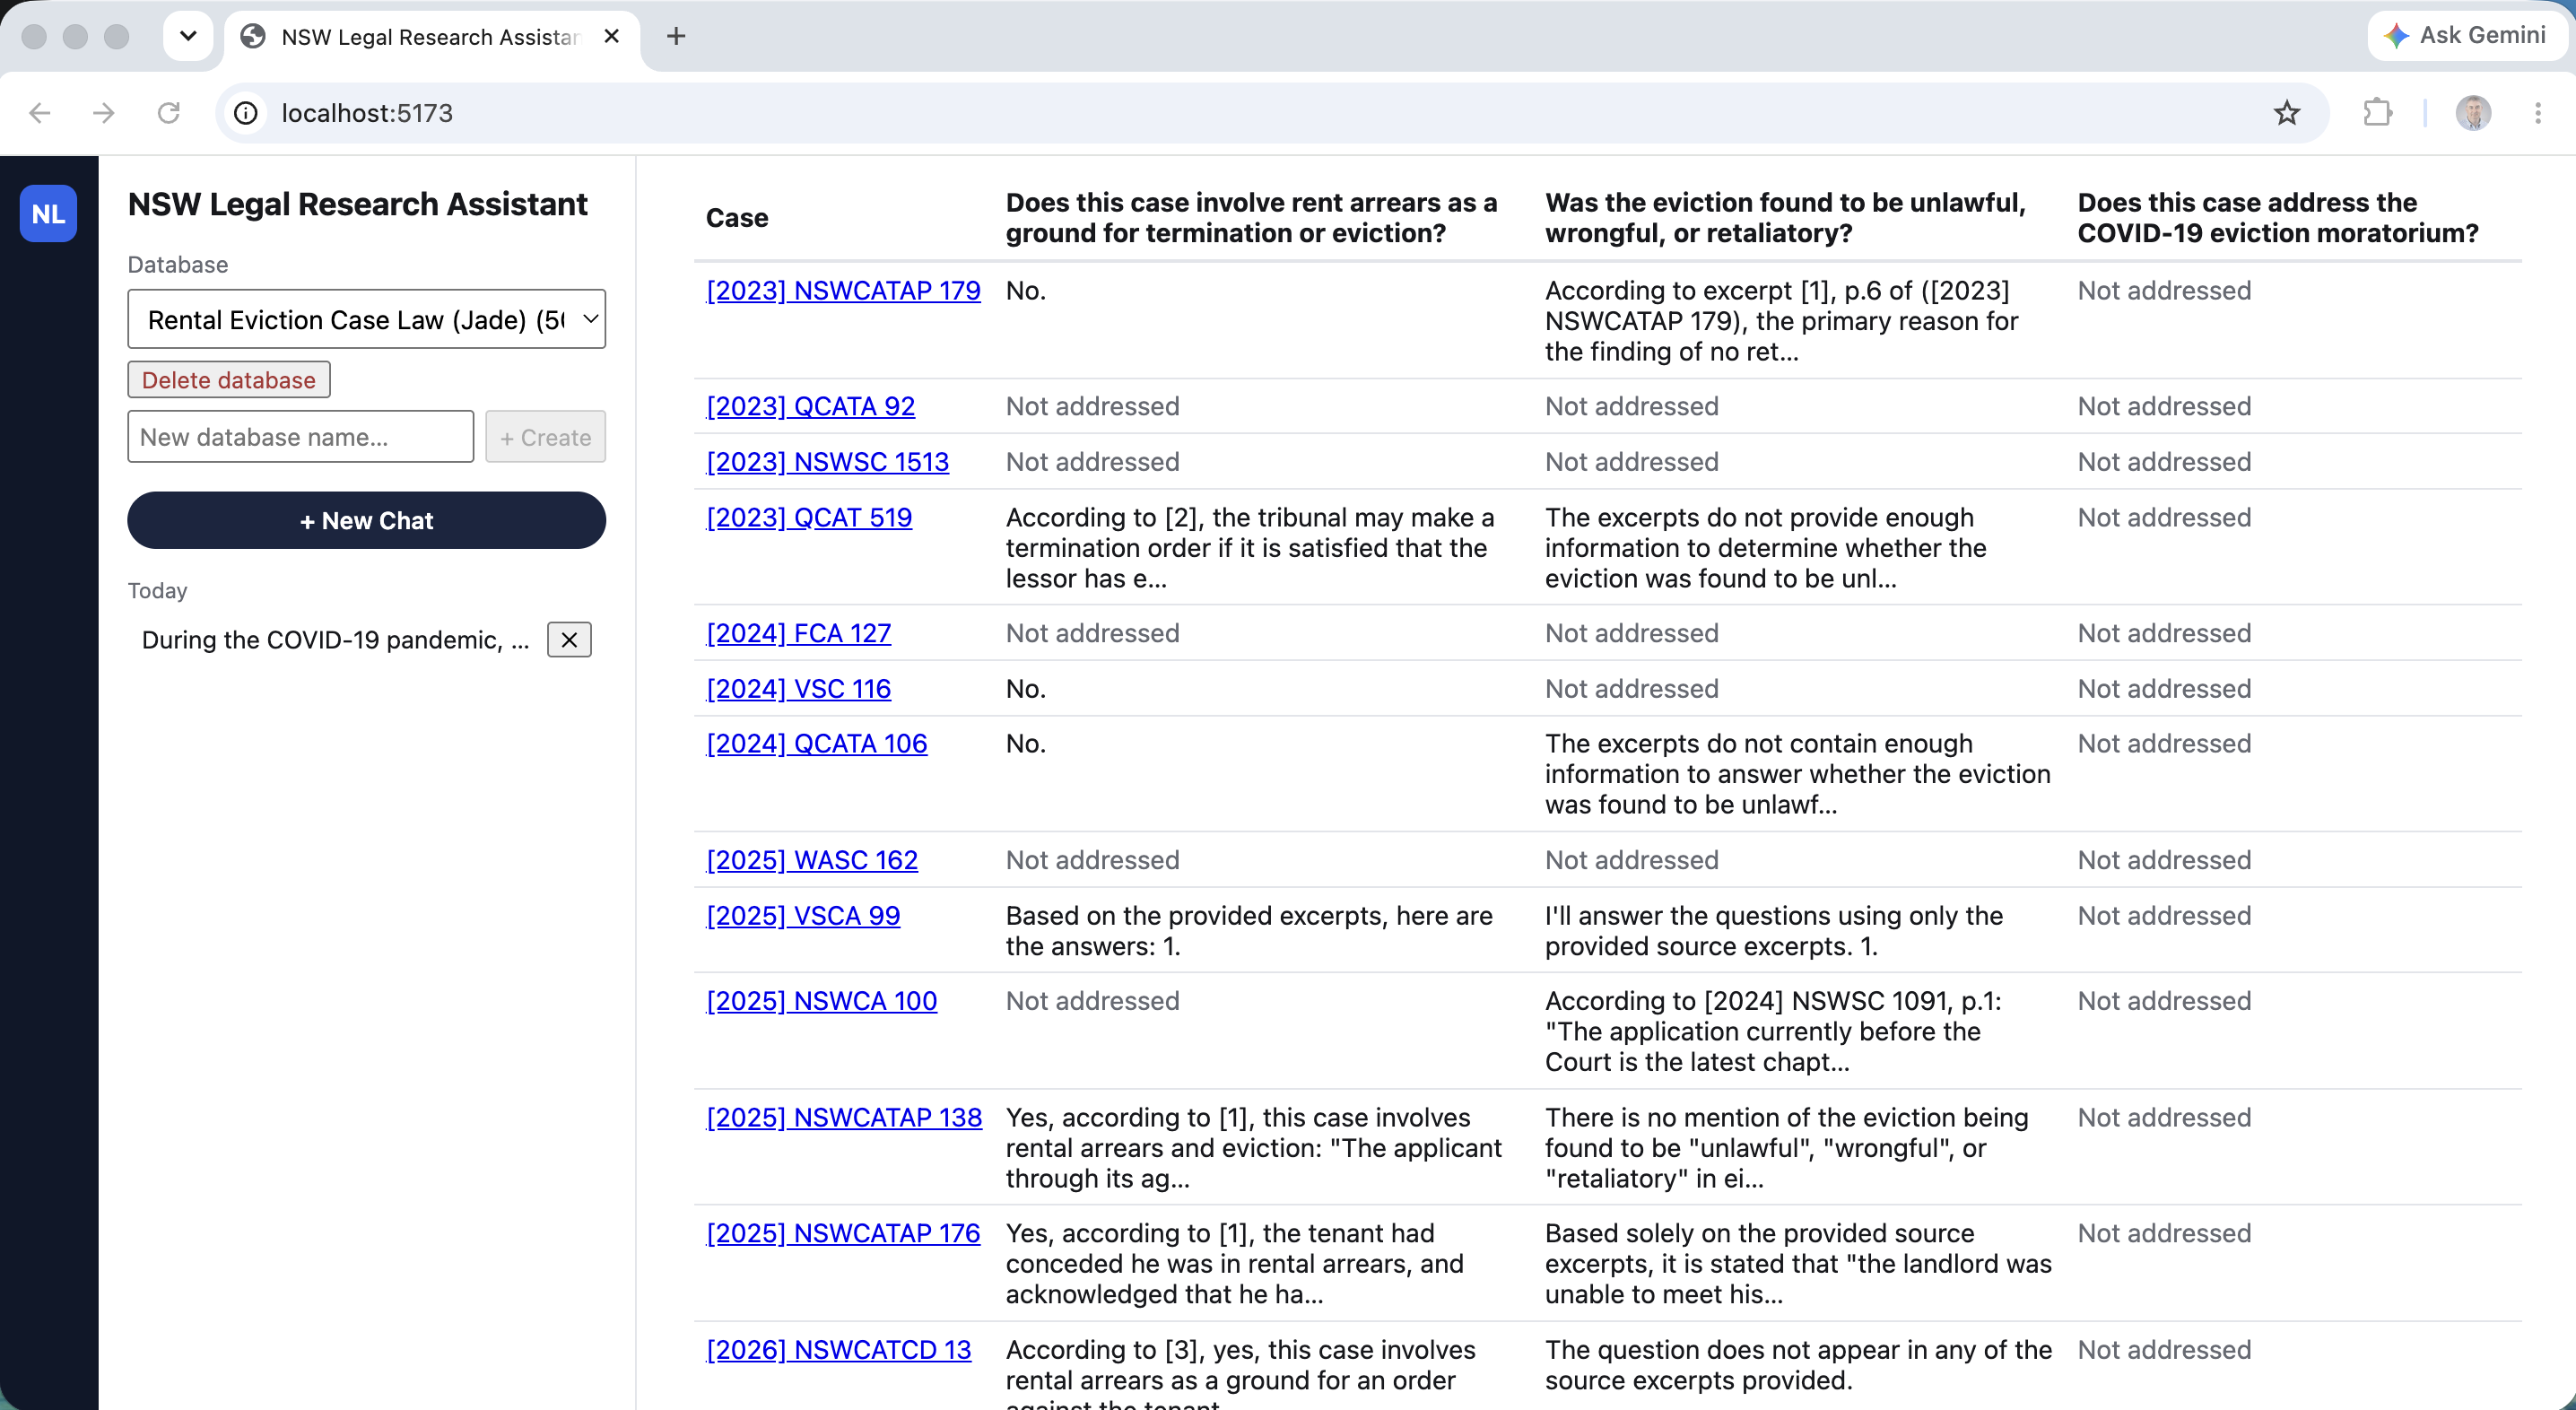Open case link [2025] VSCA 99
The image size is (2576, 1410).
(x=803, y=916)
